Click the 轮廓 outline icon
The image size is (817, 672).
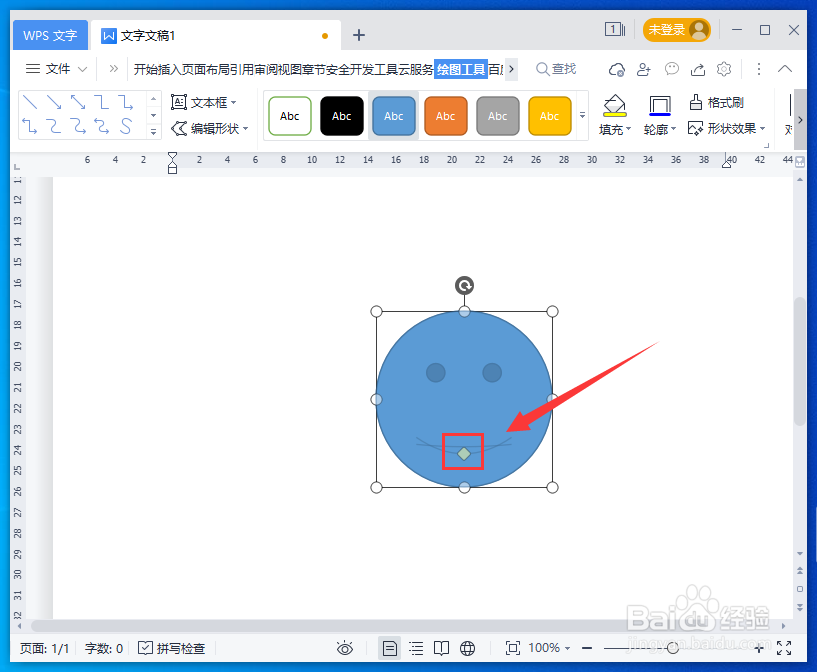point(658,103)
